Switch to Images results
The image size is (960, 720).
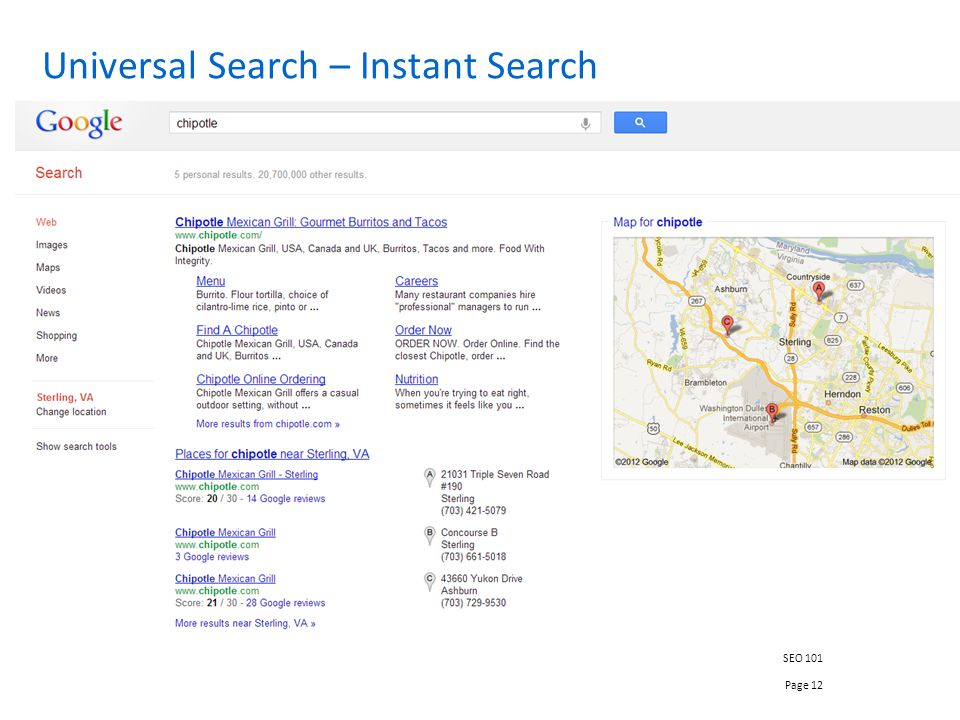click(x=51, y=245)
